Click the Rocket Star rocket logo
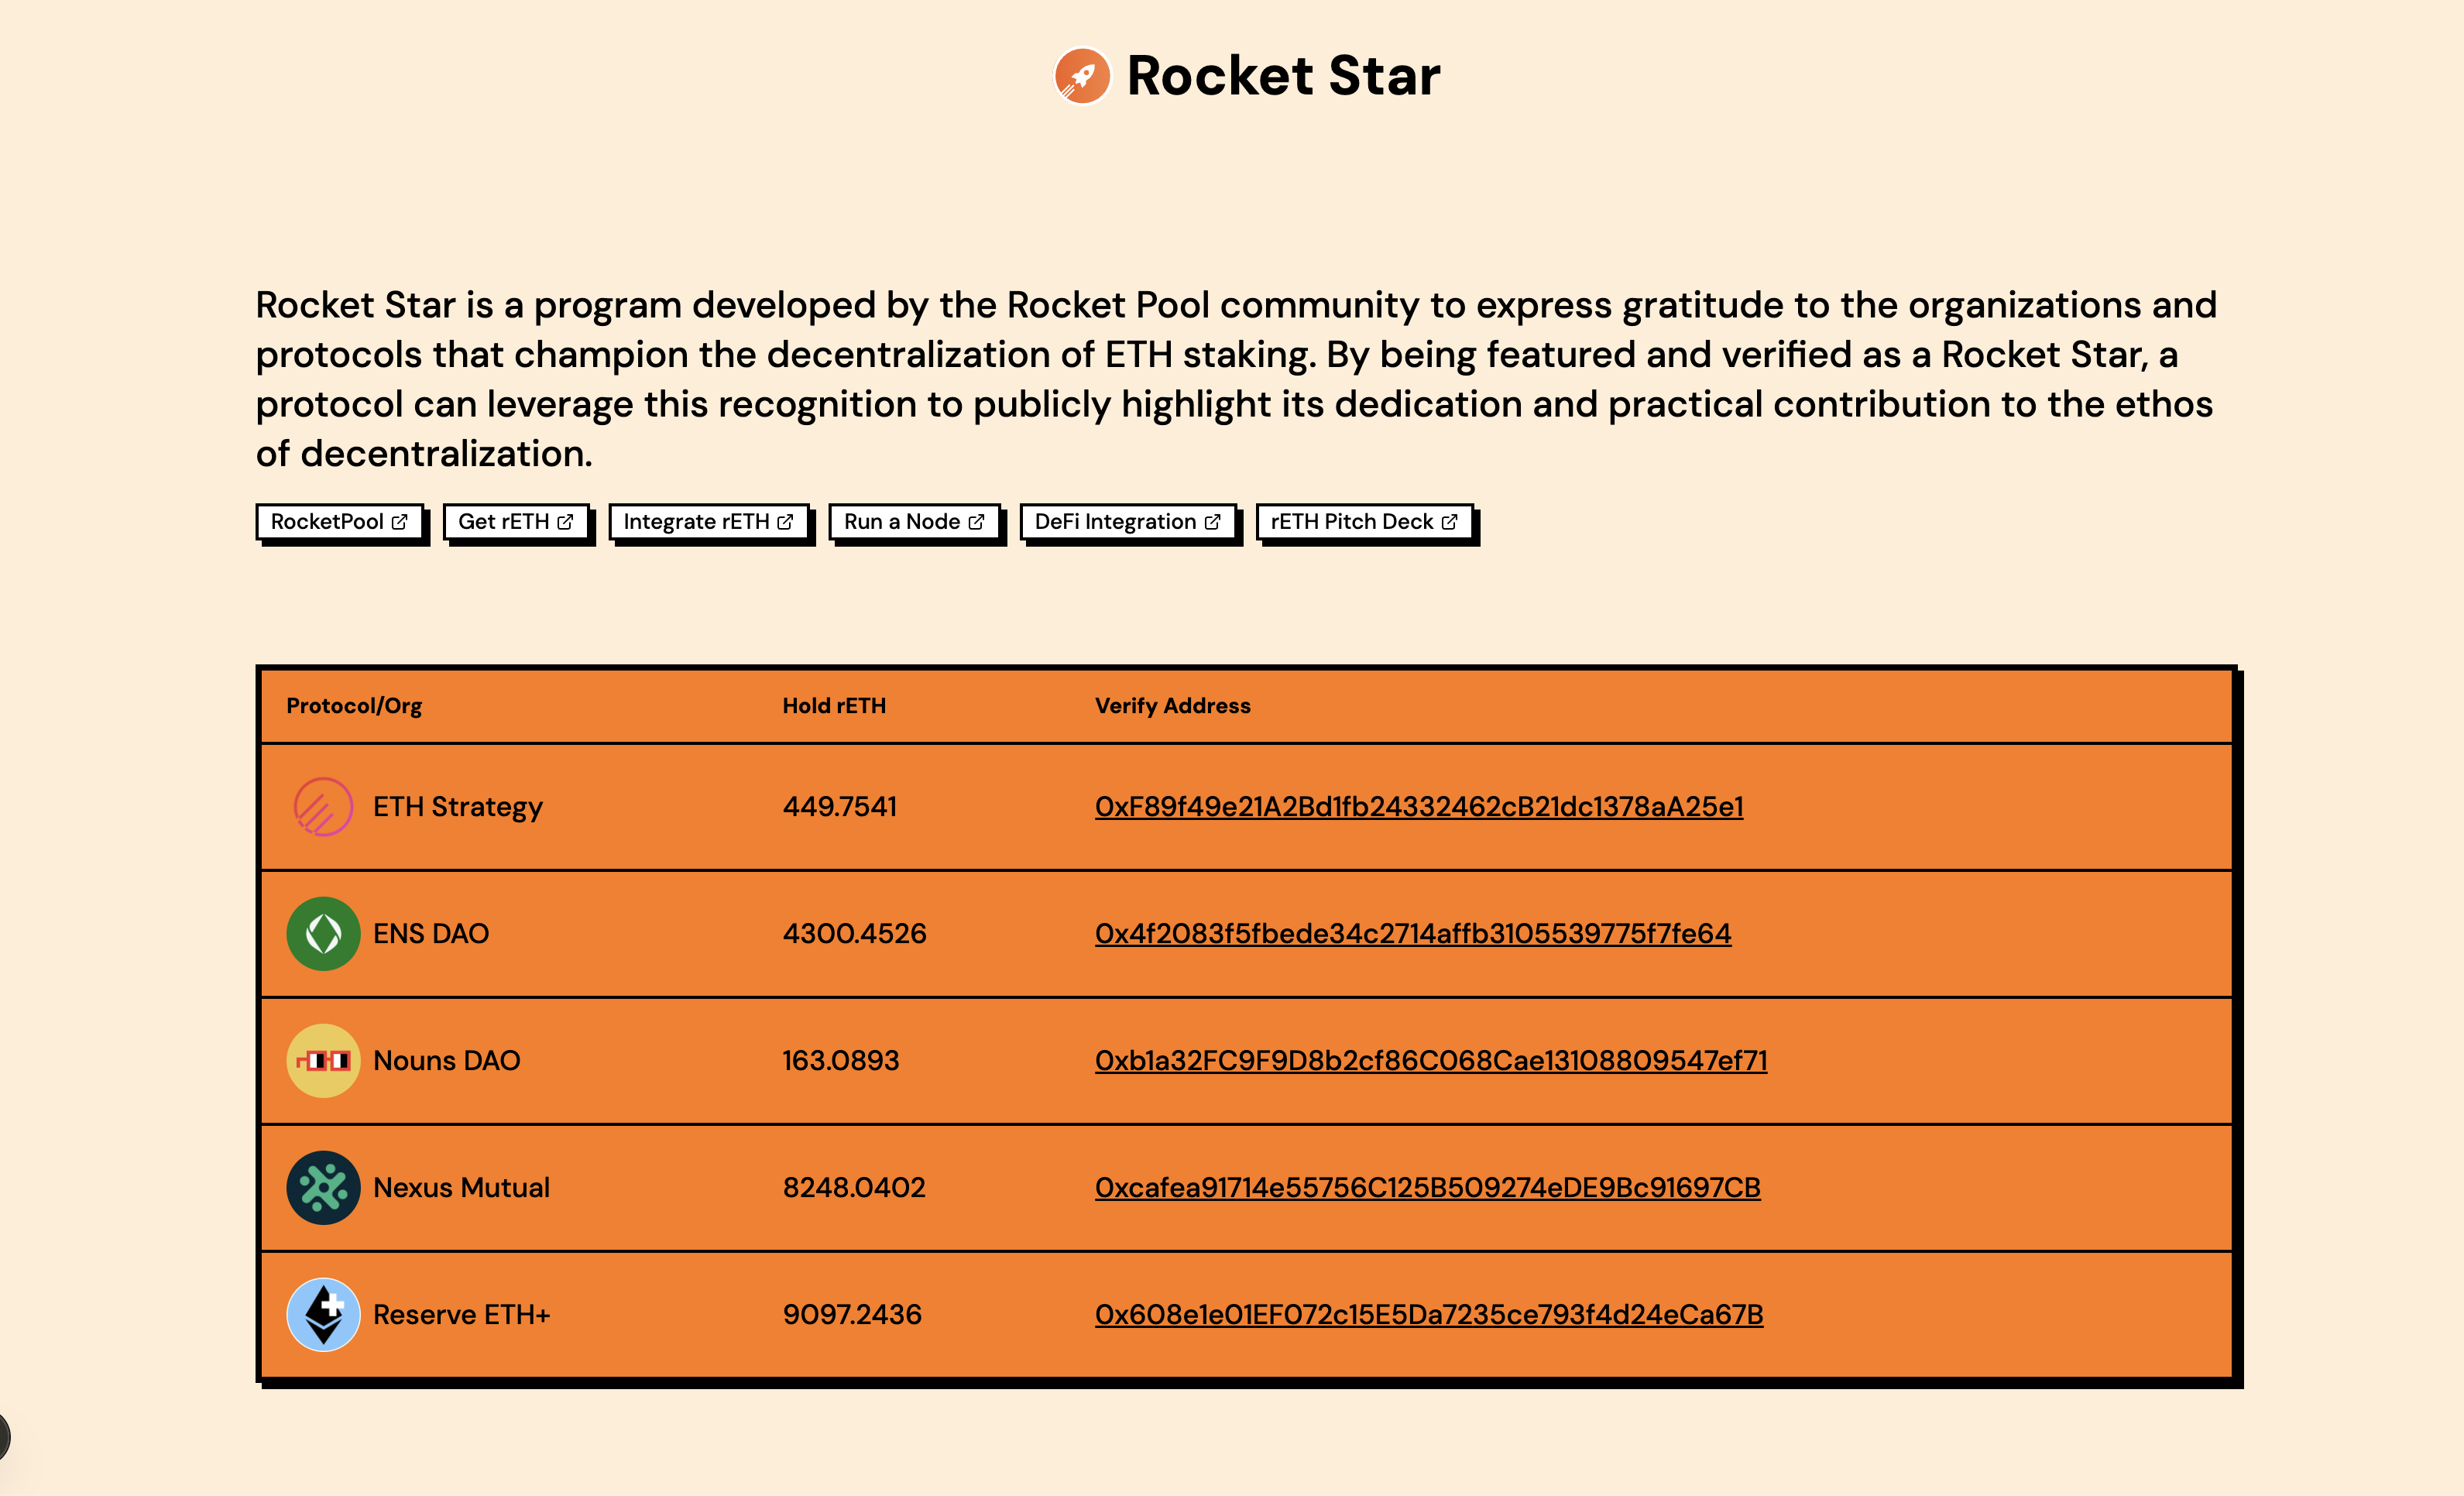This screenshot has width=2464, height=1496. [x=1082, y=76]
